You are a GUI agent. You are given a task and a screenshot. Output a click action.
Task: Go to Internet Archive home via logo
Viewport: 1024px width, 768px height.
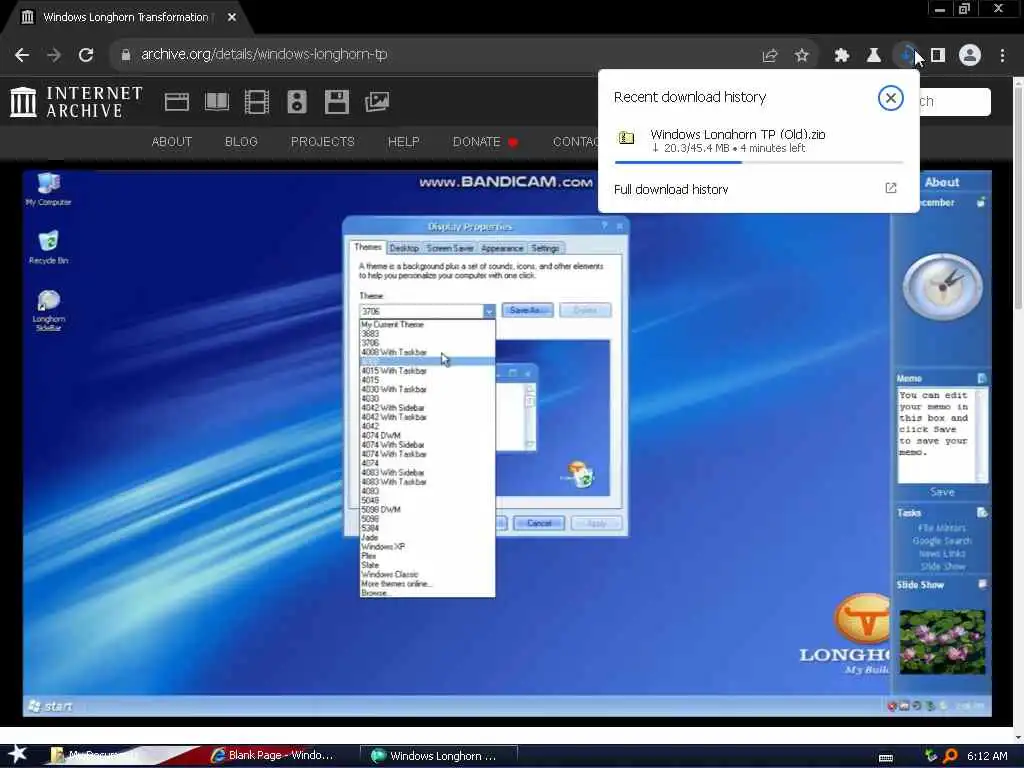(x=76, y=102)
